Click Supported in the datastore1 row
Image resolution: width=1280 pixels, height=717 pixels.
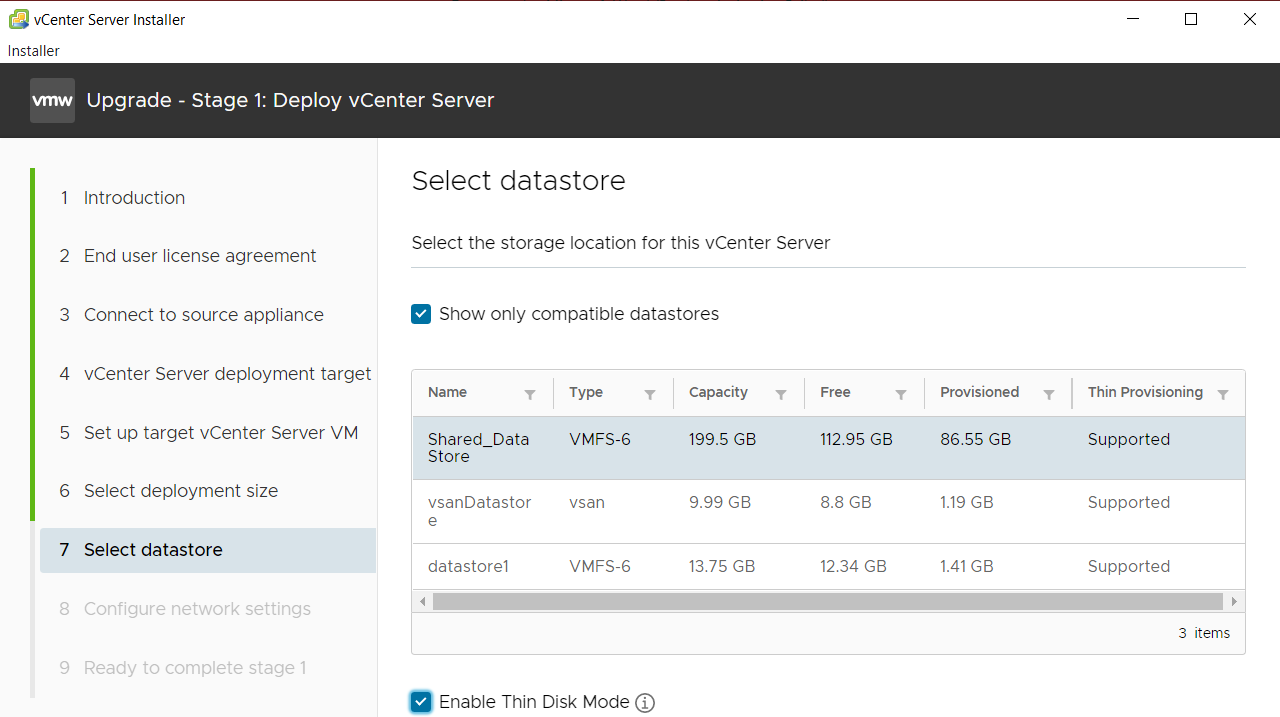(1129, 566)
